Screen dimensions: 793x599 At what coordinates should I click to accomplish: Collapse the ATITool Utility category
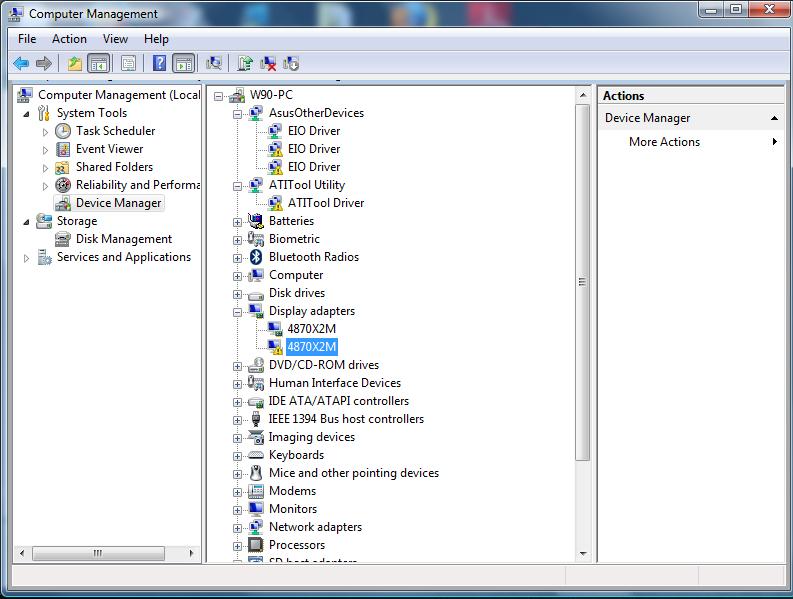click(237, 186)
